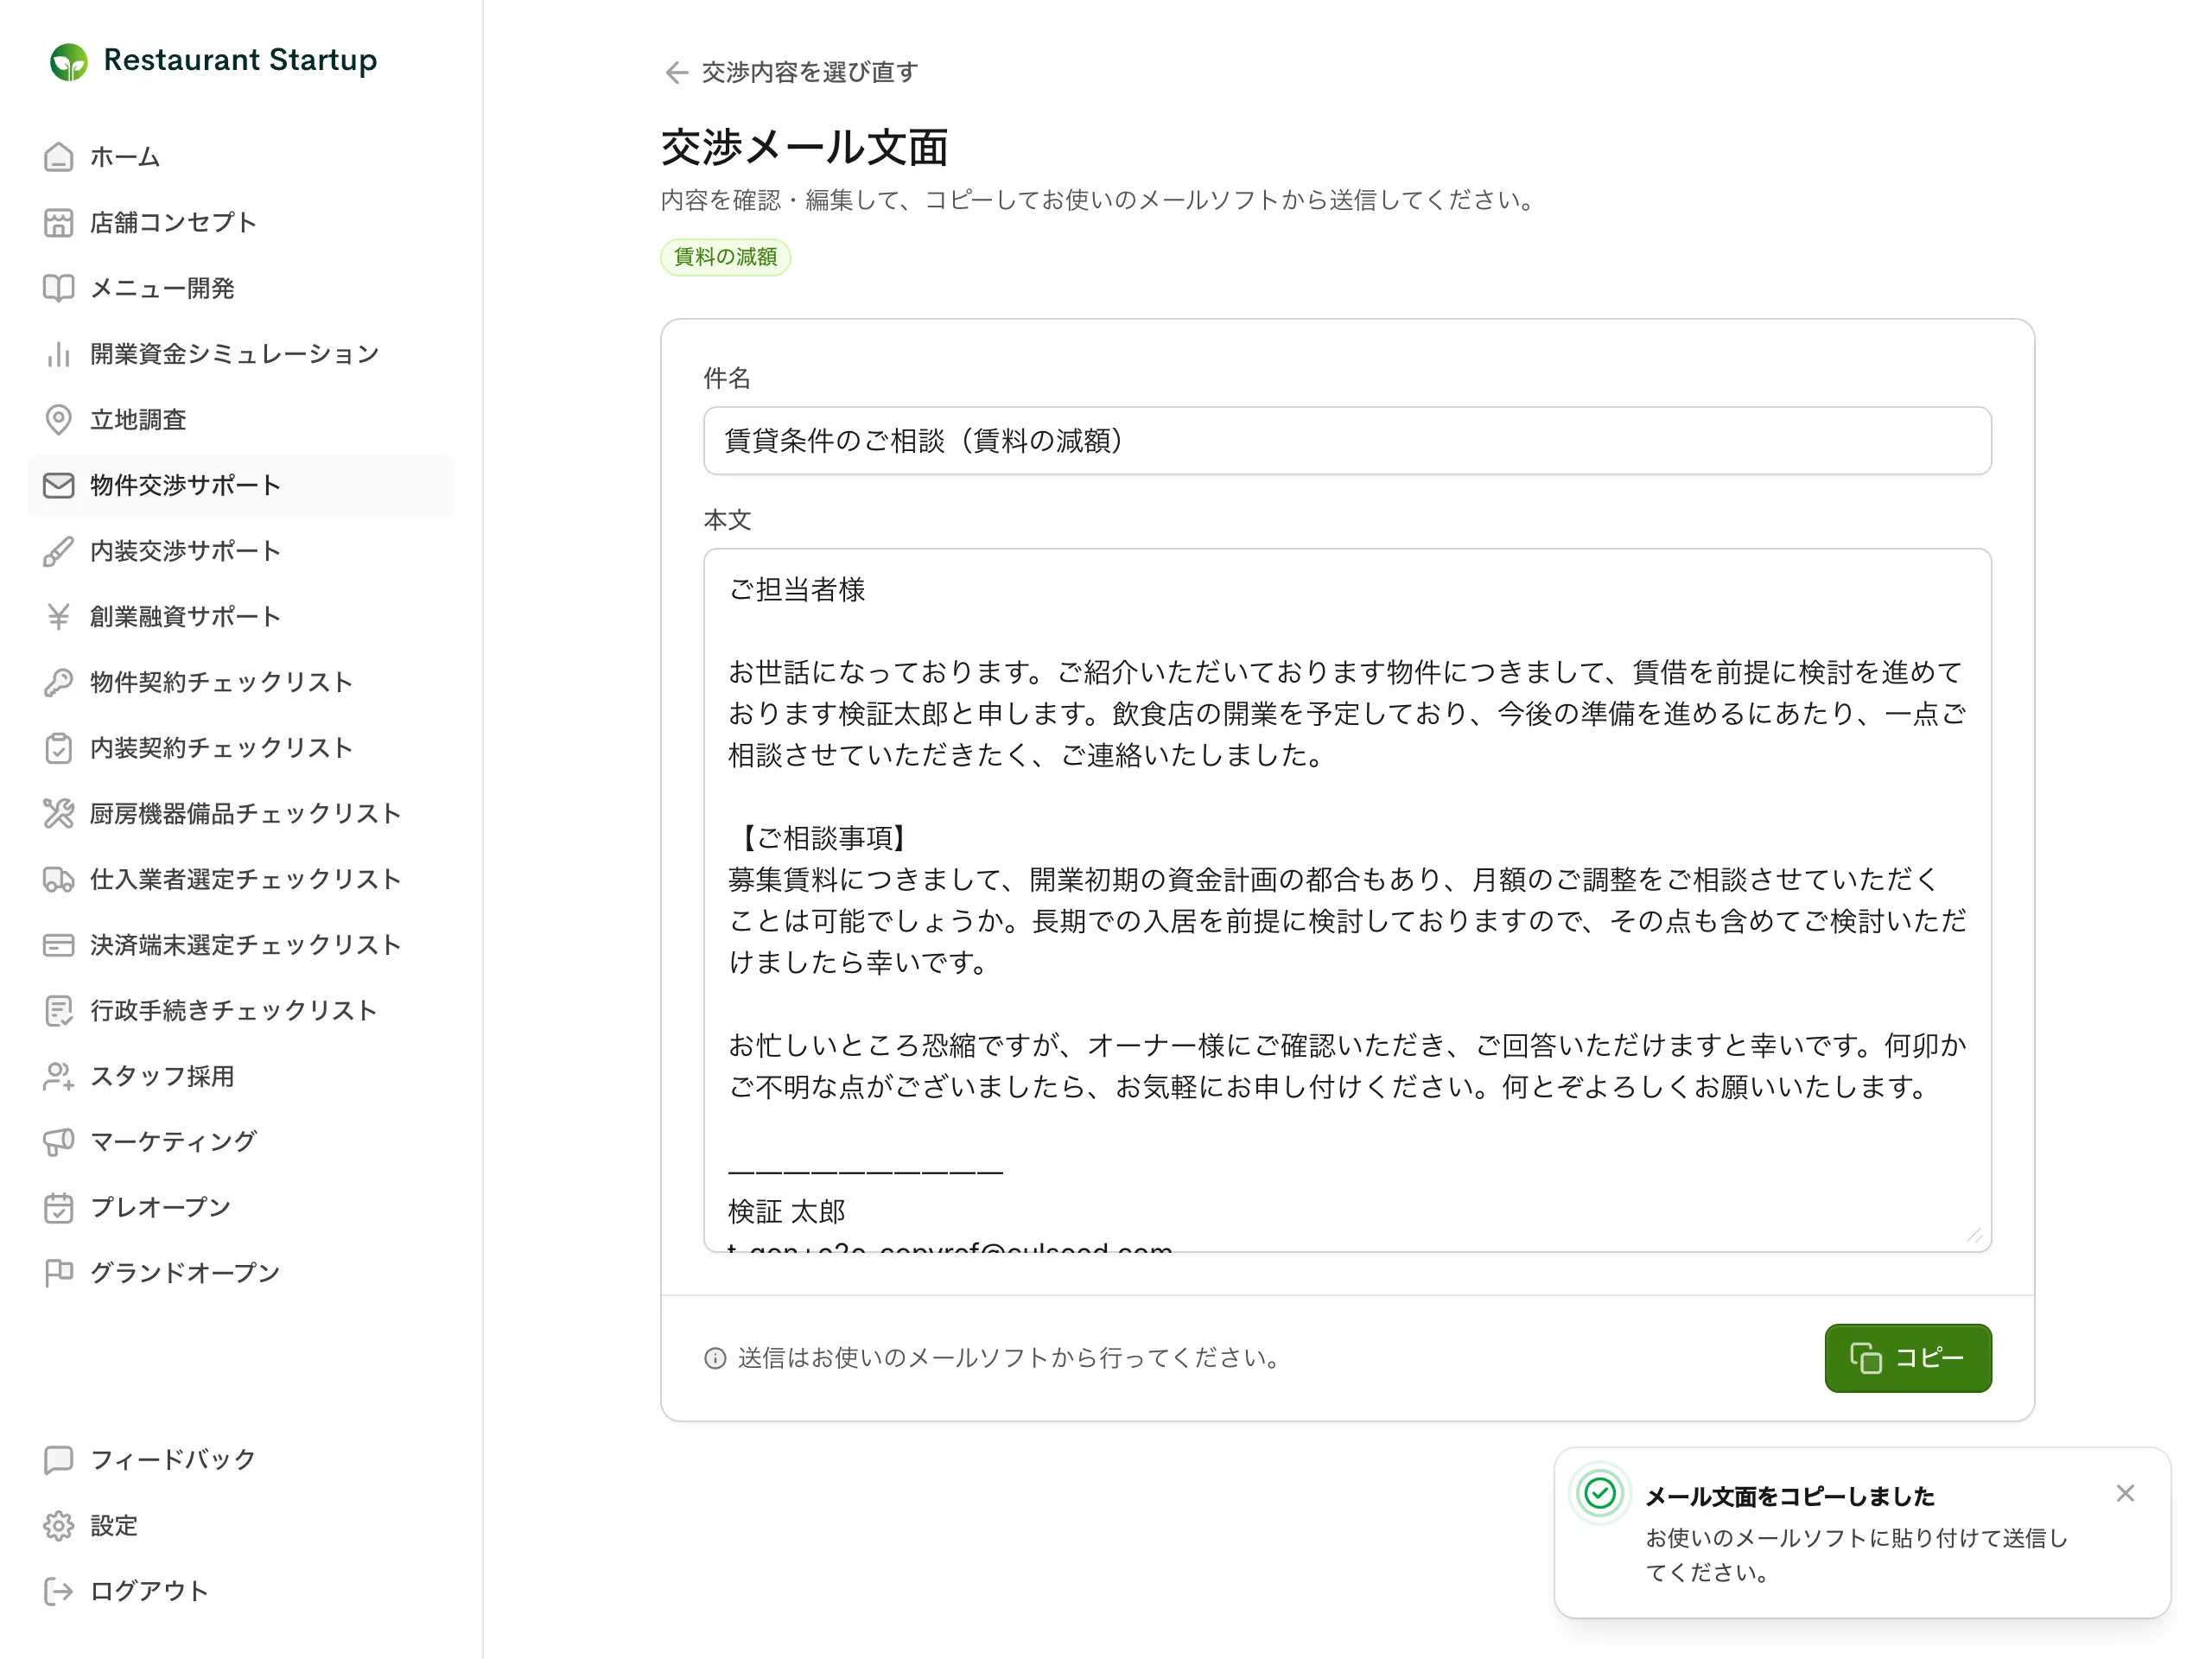Screen dimensions: 2212x1659
Task: Click the スタッフ採用 user-plus icon
Action: pos(59,1076)
